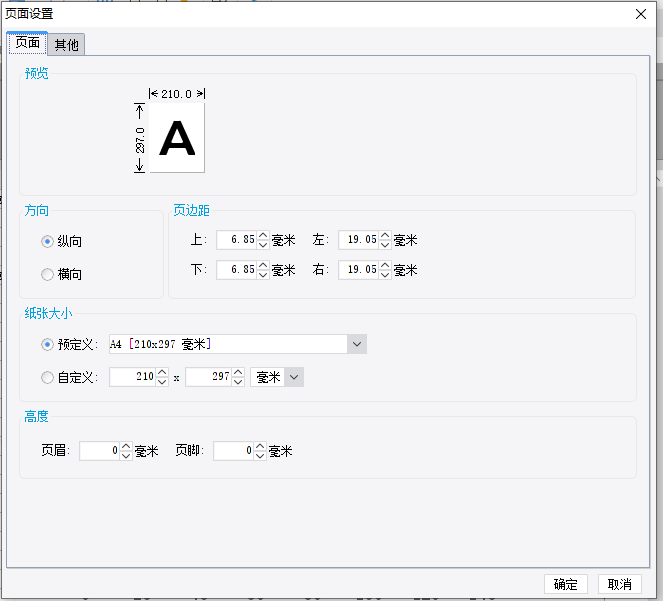Click the custom width 210 field
The image size is (663, 601).
click(x=133, y=377)
